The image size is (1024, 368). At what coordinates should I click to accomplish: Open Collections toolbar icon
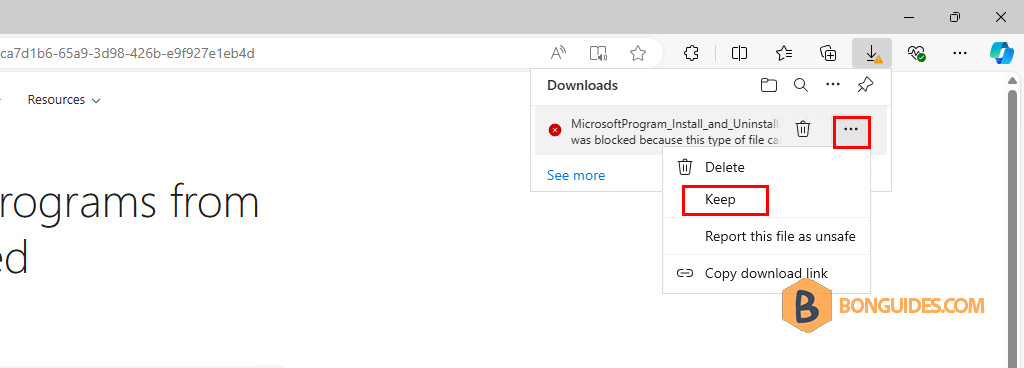(828, 54)
